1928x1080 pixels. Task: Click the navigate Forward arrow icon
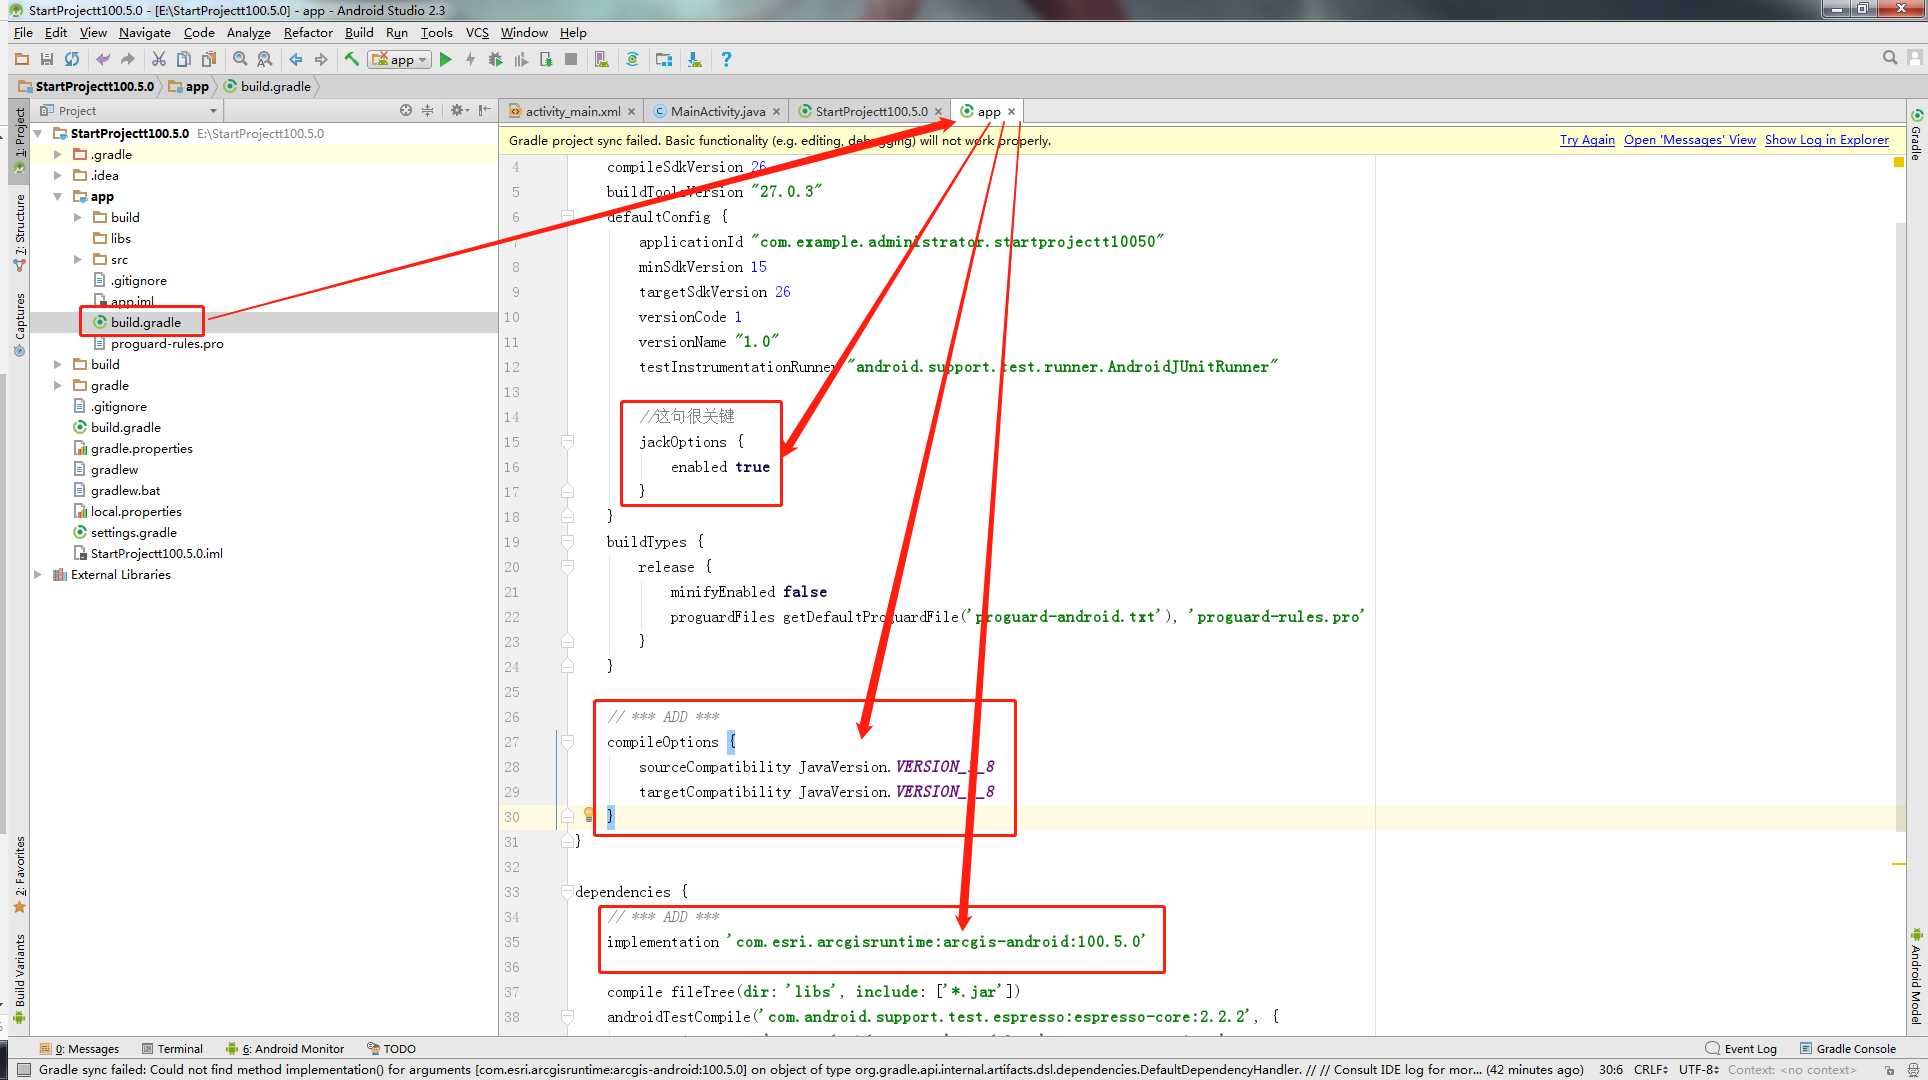[x=321, y=60]
